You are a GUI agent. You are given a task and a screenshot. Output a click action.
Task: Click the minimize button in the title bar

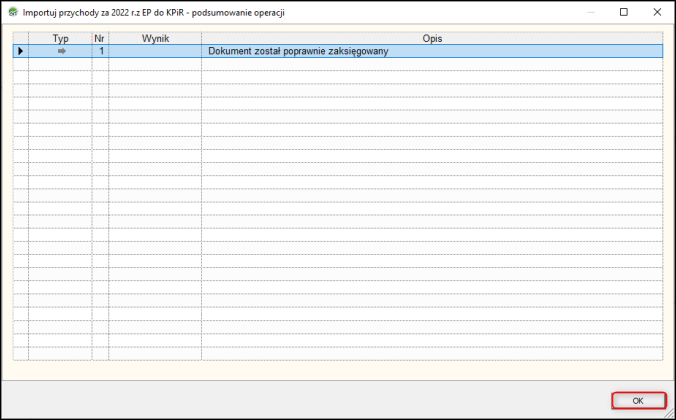(x=591, y=12)
